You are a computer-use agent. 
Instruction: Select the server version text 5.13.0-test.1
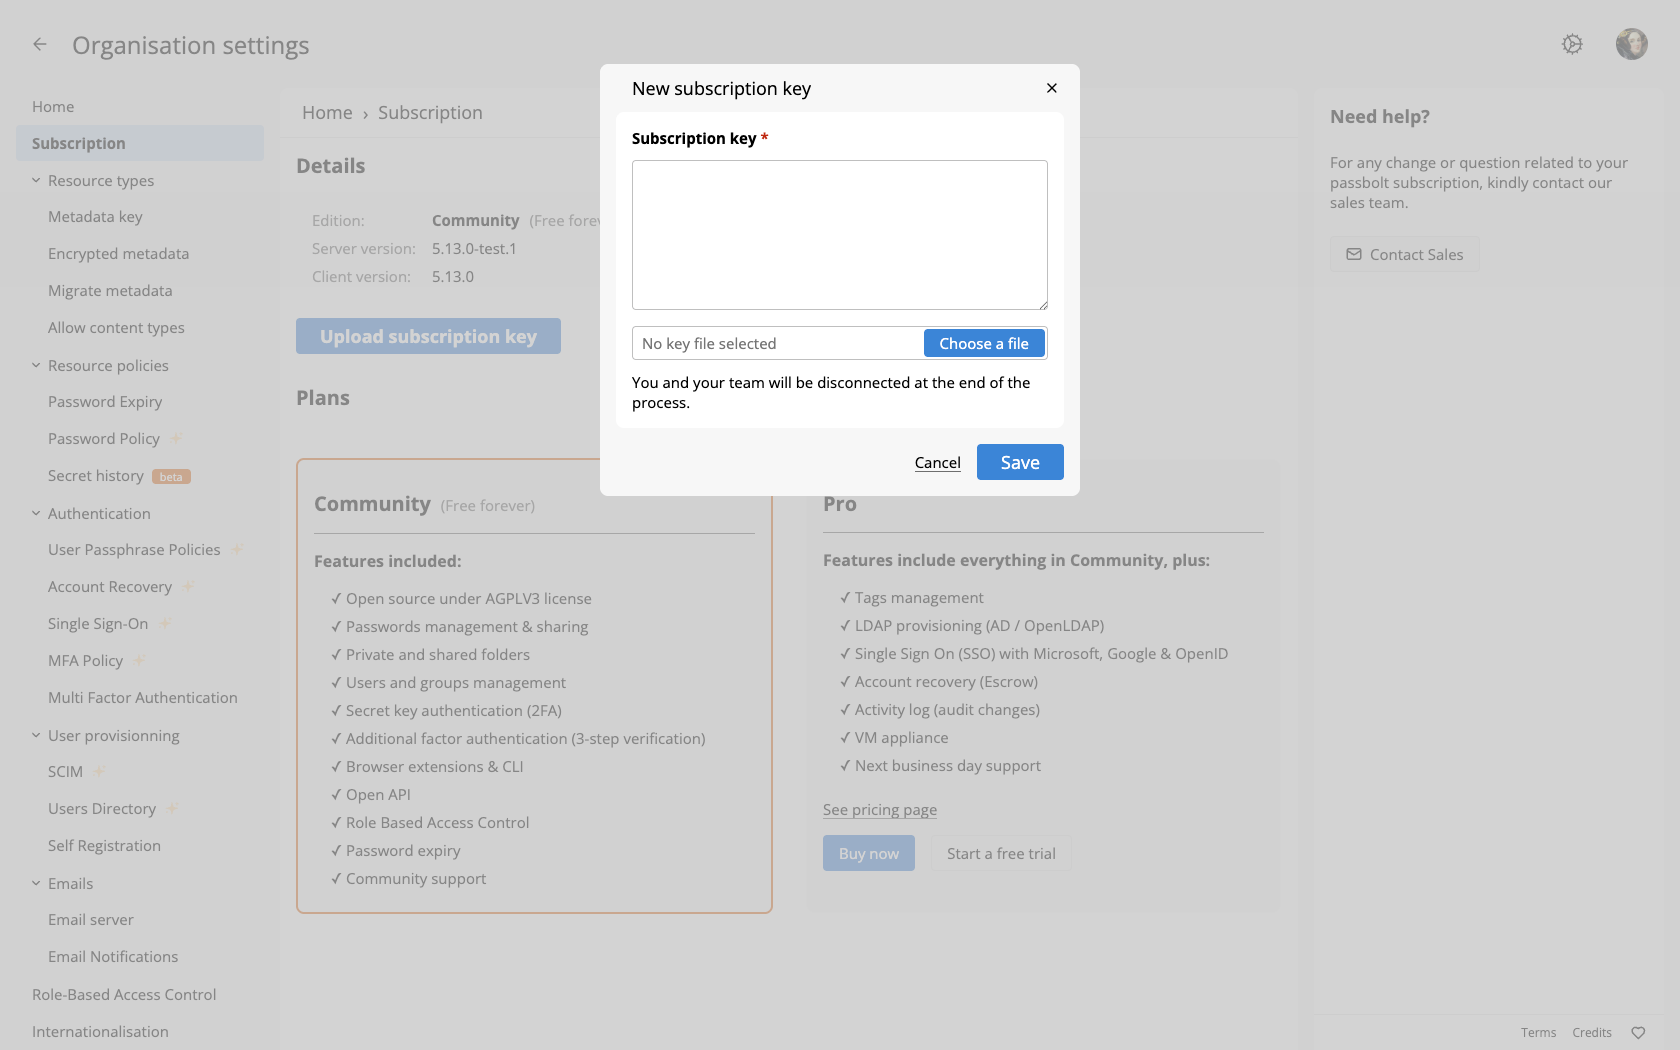click(x=474, y=249)
